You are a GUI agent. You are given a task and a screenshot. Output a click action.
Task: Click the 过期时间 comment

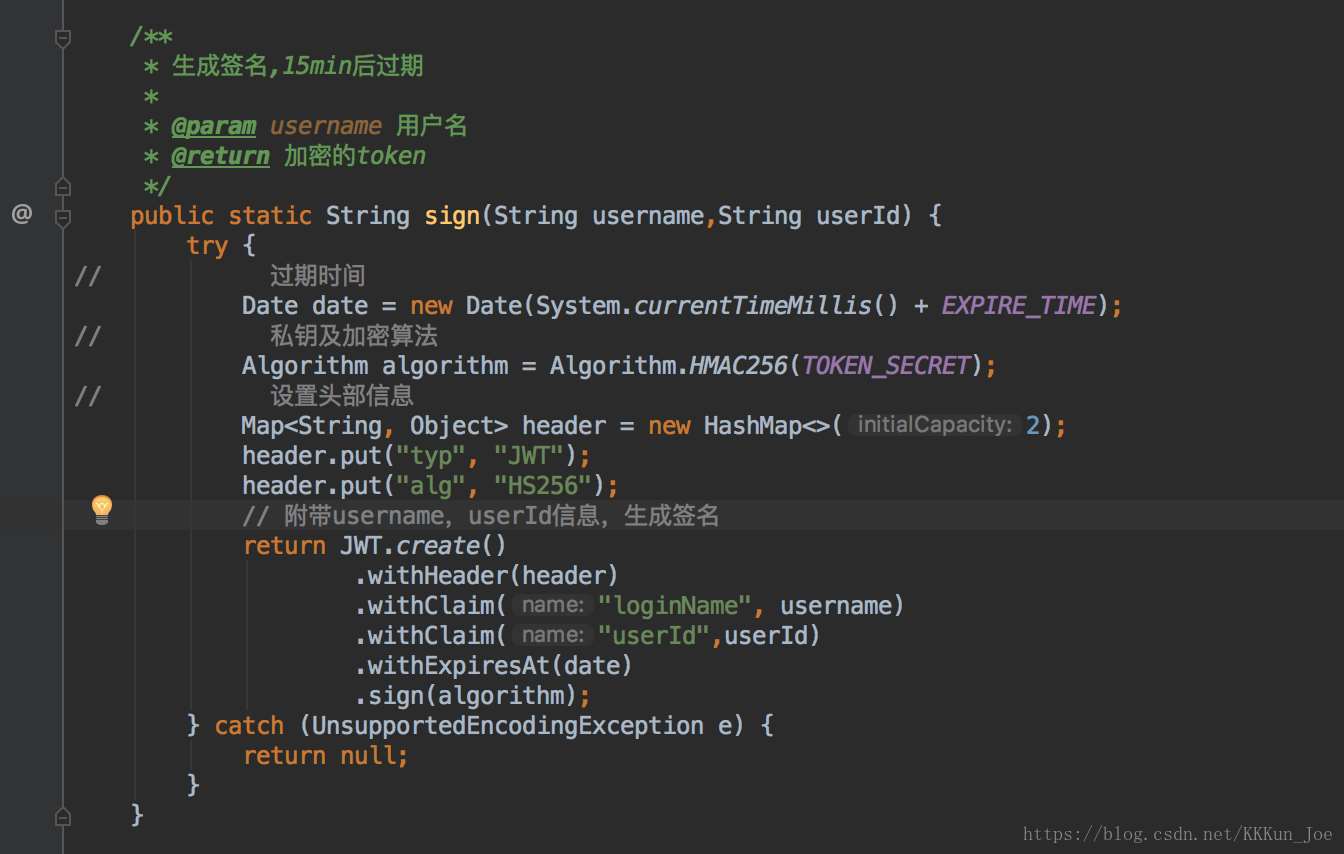(x=317, y=275)
